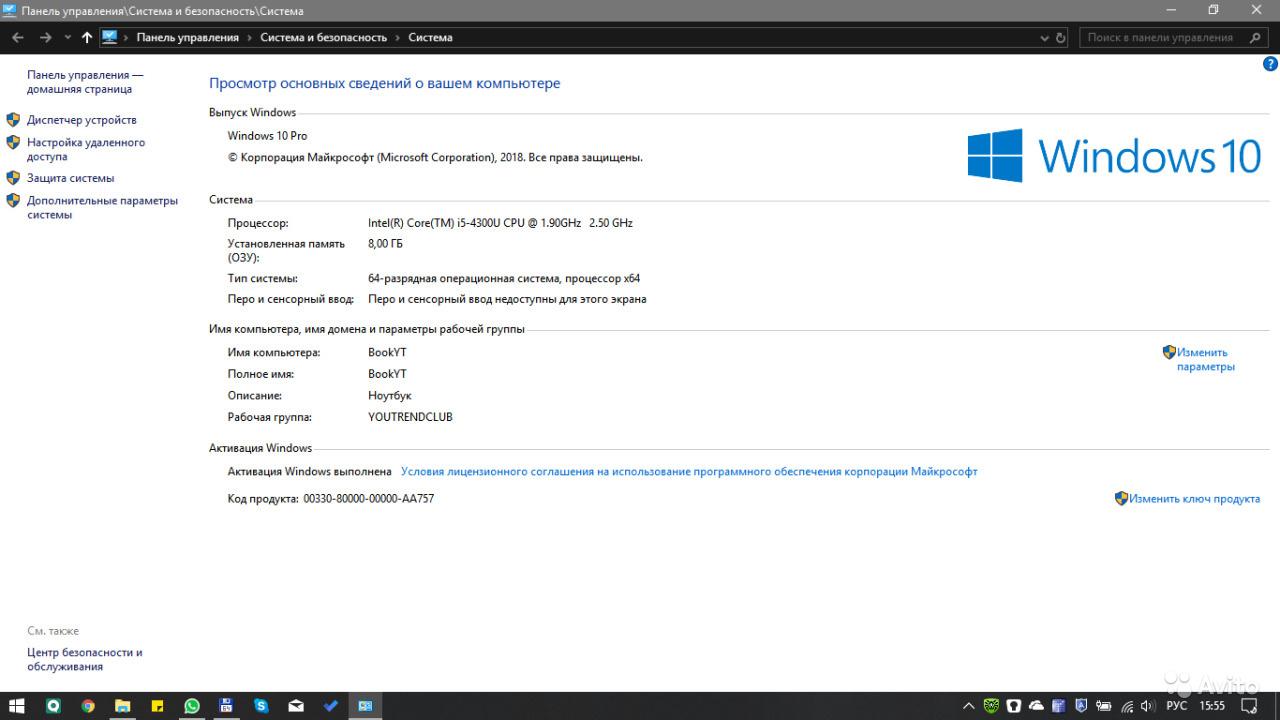Open volume speaker tray icon
Screen dimensions: 1280x720
click(1149, 706)
